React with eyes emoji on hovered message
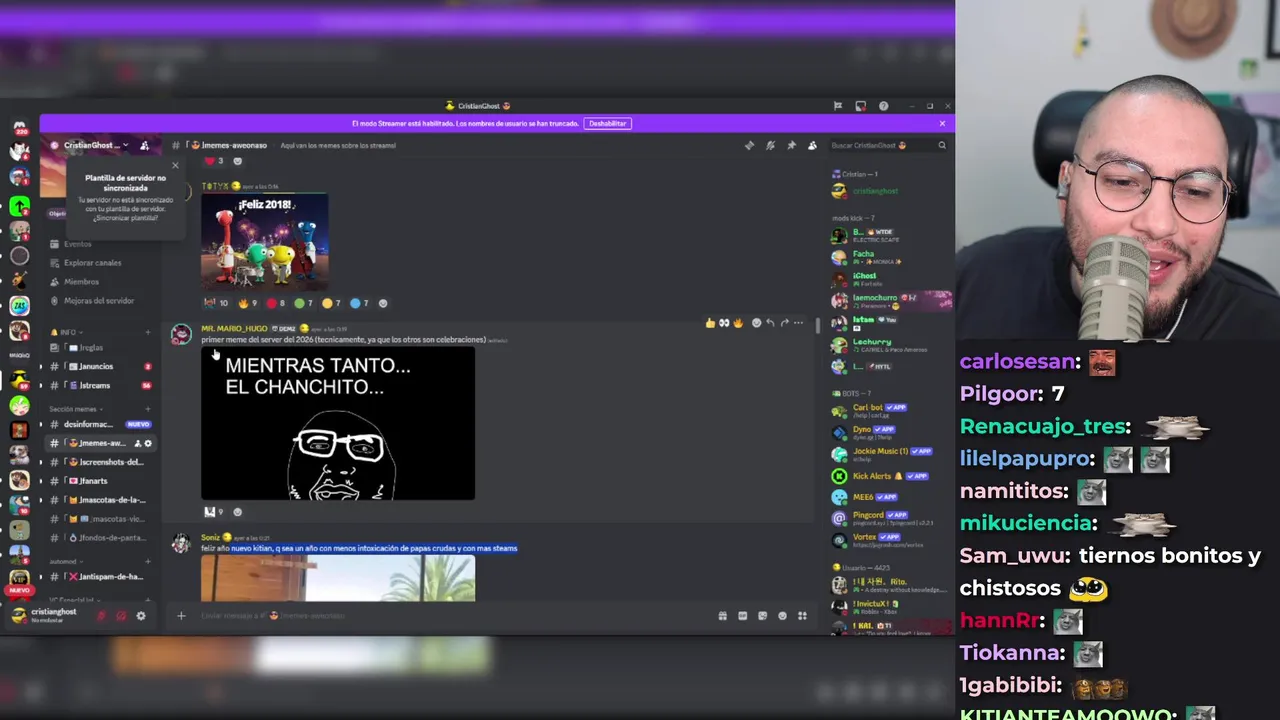Viewport: 1280px width, 720px height. click(x=724, y=323)
